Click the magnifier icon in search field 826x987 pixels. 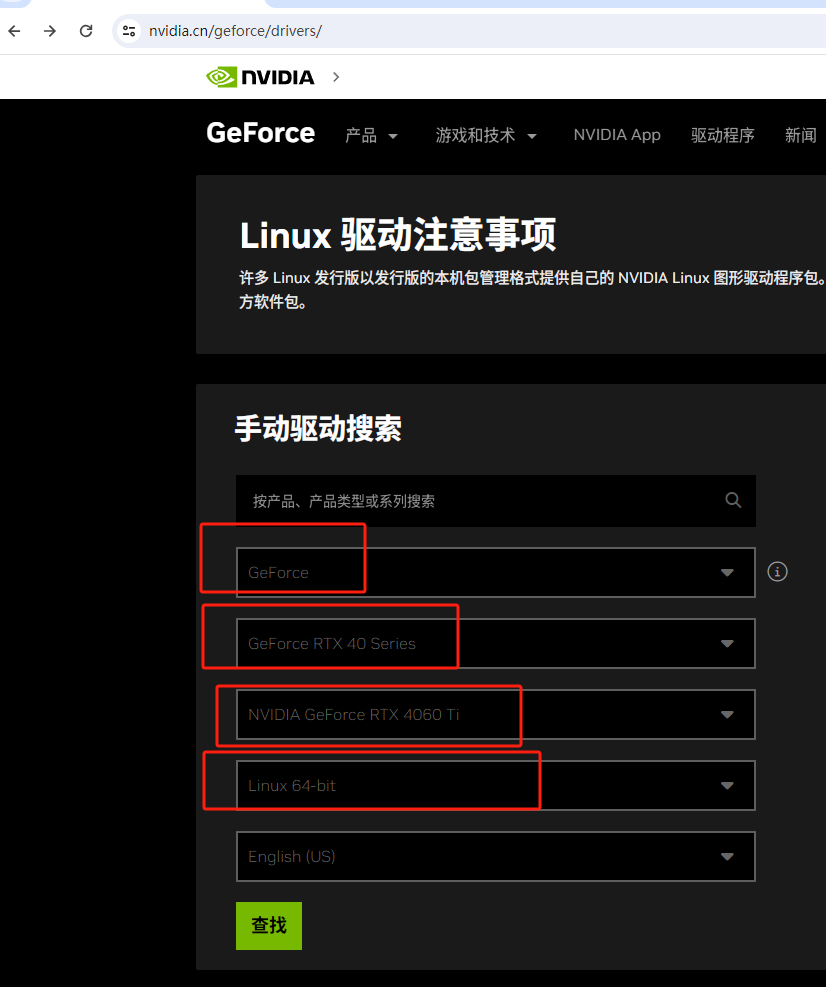tap(733, 500)
